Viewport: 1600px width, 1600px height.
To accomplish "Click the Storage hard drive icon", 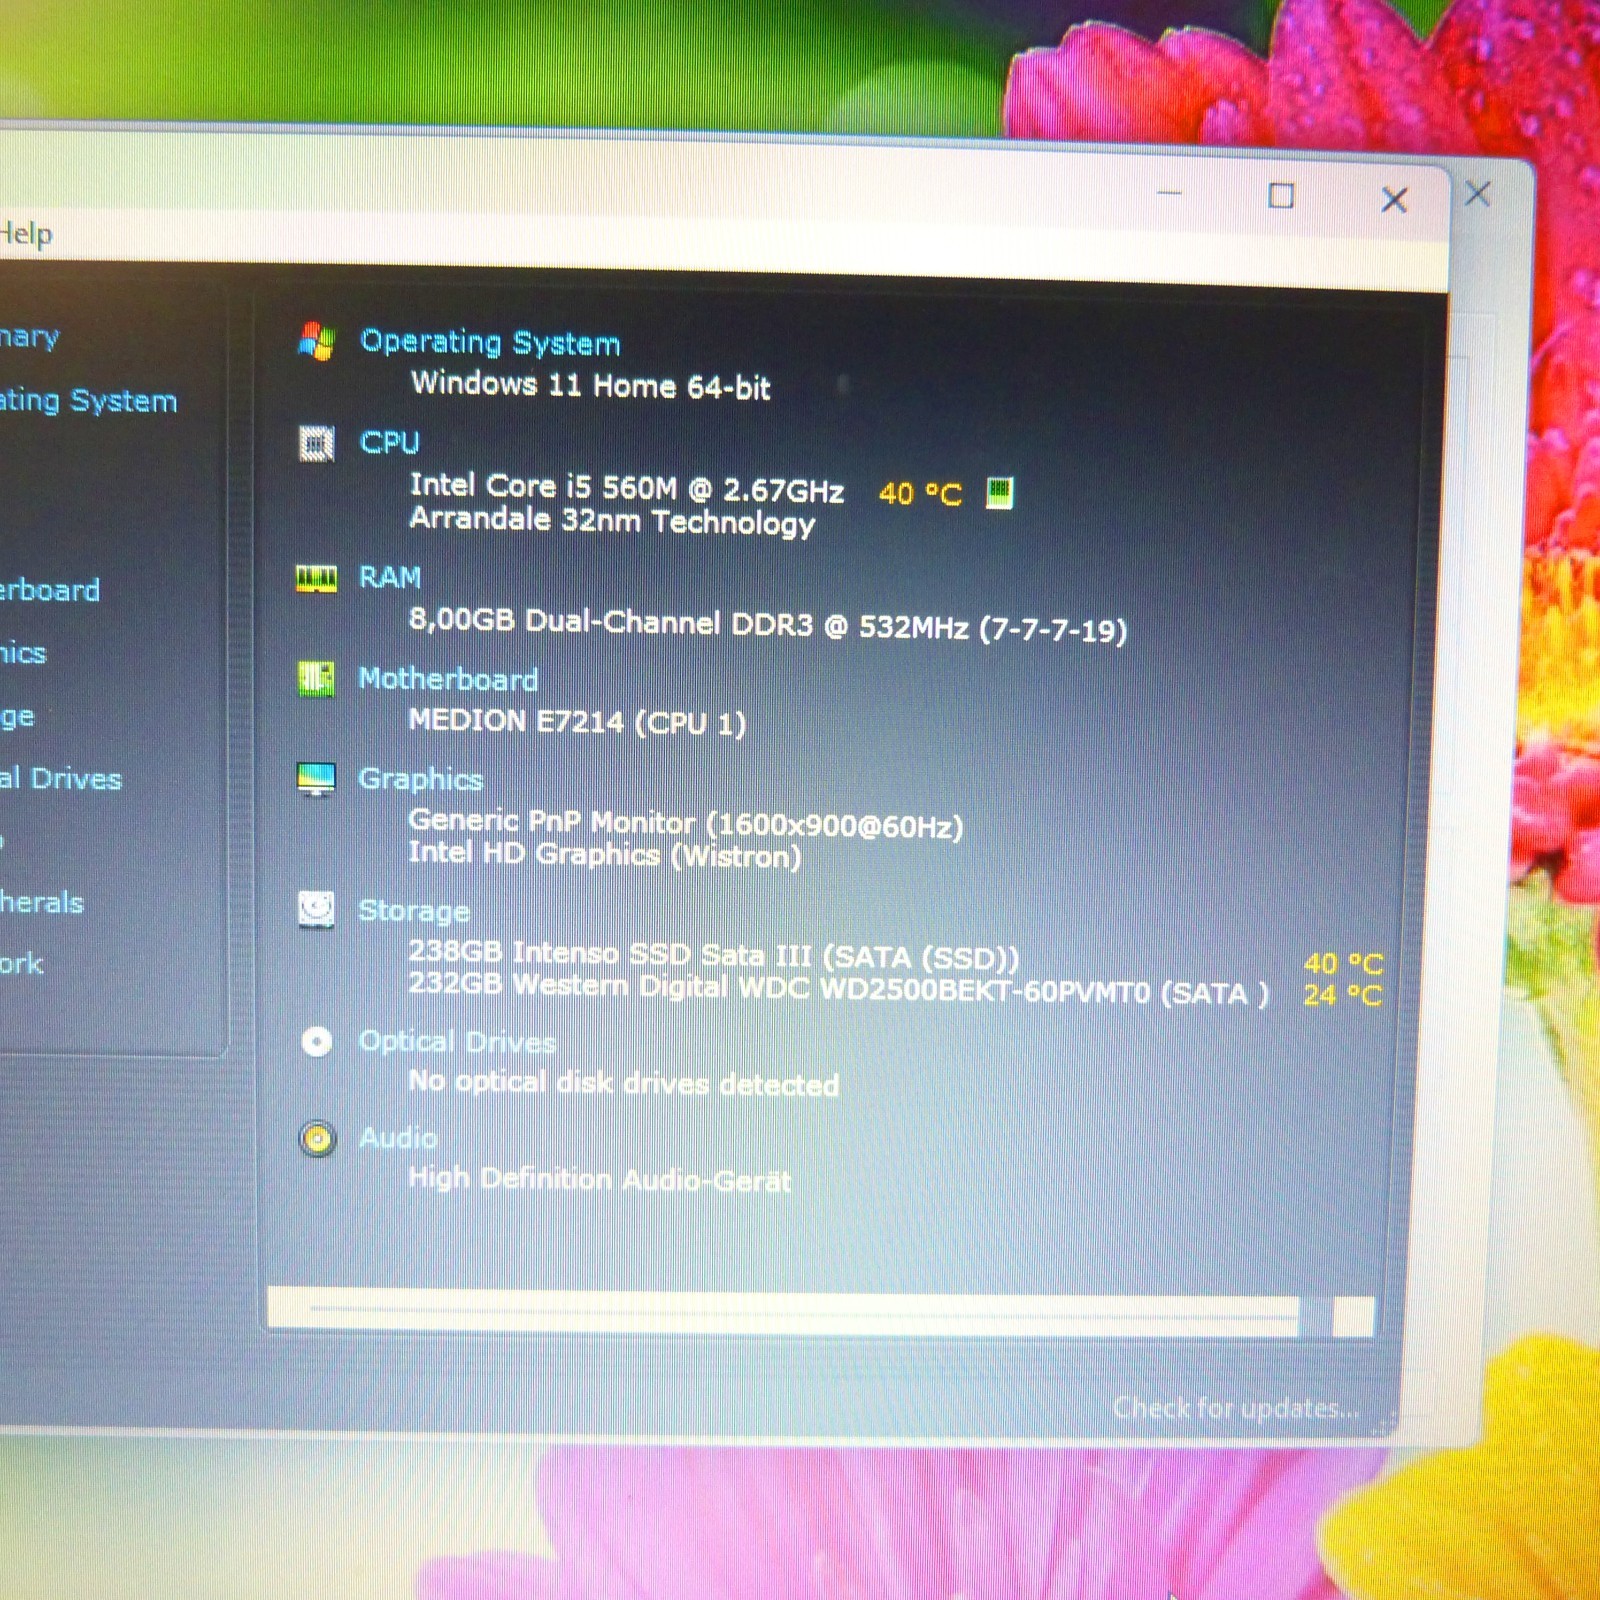I will (x=316, y=910).
